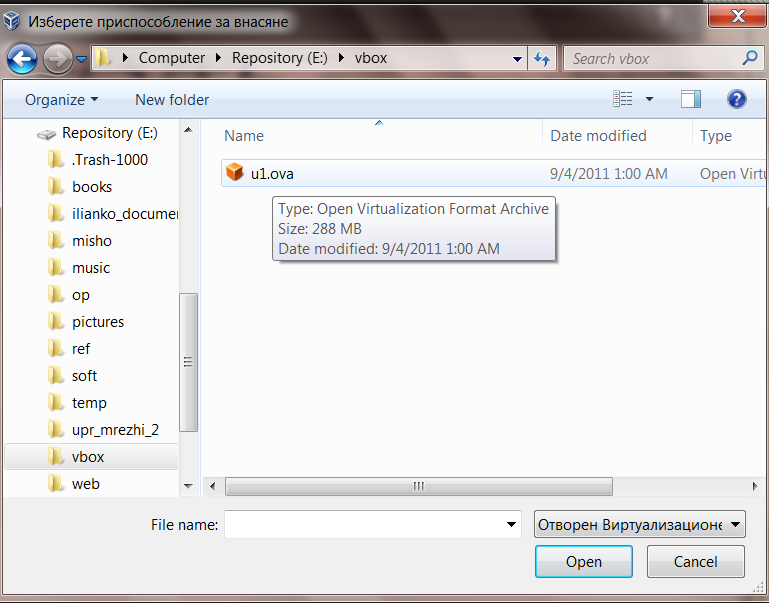Click the search magnifier icon
Image resolution: width=769 pixels, height=603 pixels.
(x=749, y=58)
